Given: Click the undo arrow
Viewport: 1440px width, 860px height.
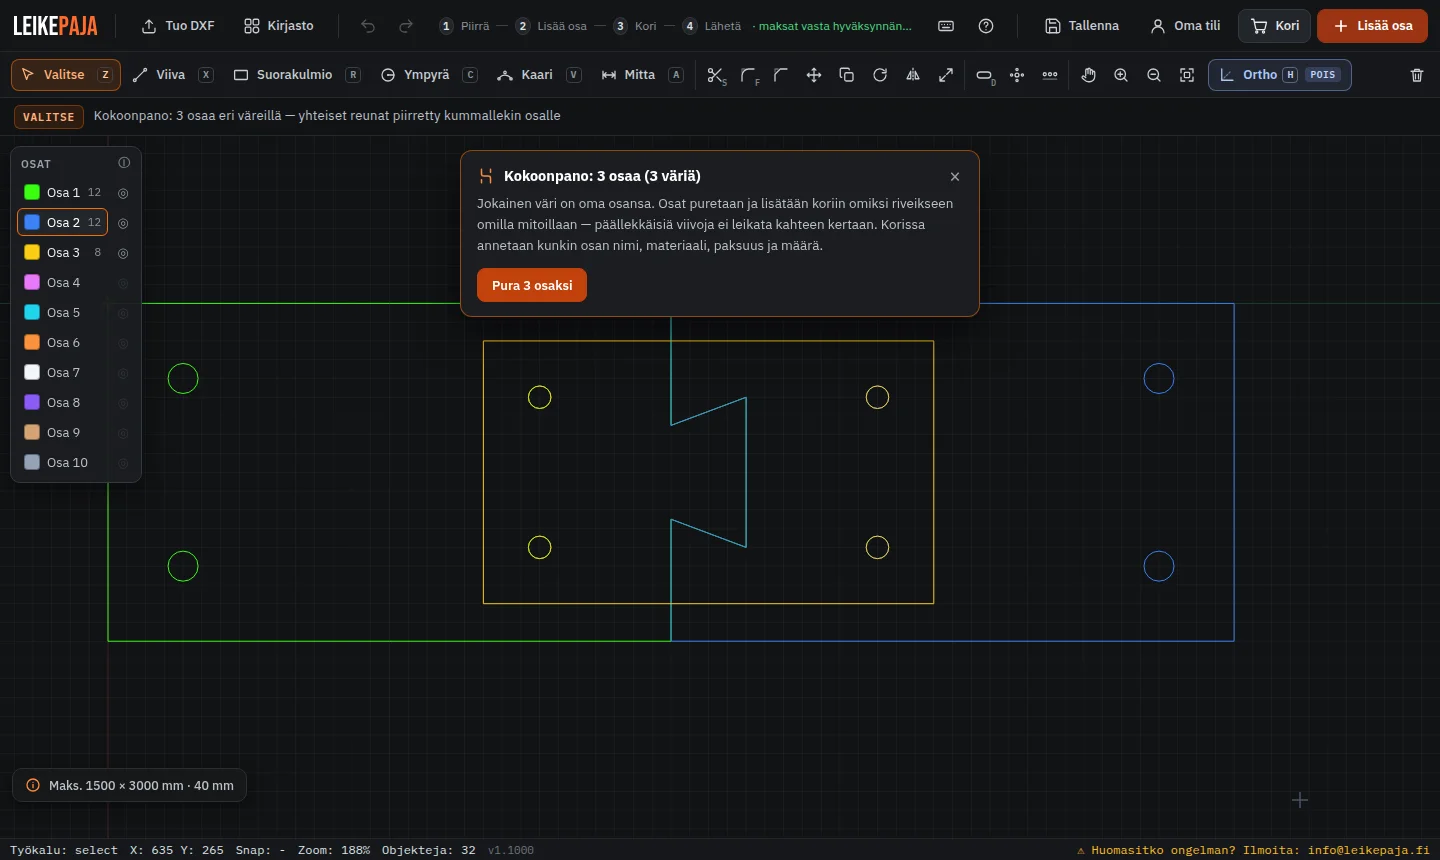Looking at the screenshot, I should point(368,26).
